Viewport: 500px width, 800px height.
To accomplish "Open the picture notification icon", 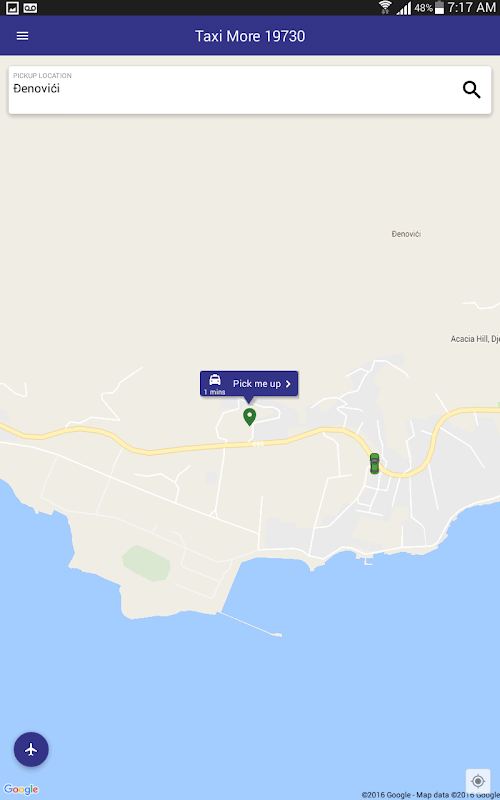I will (x=12, y=8).
